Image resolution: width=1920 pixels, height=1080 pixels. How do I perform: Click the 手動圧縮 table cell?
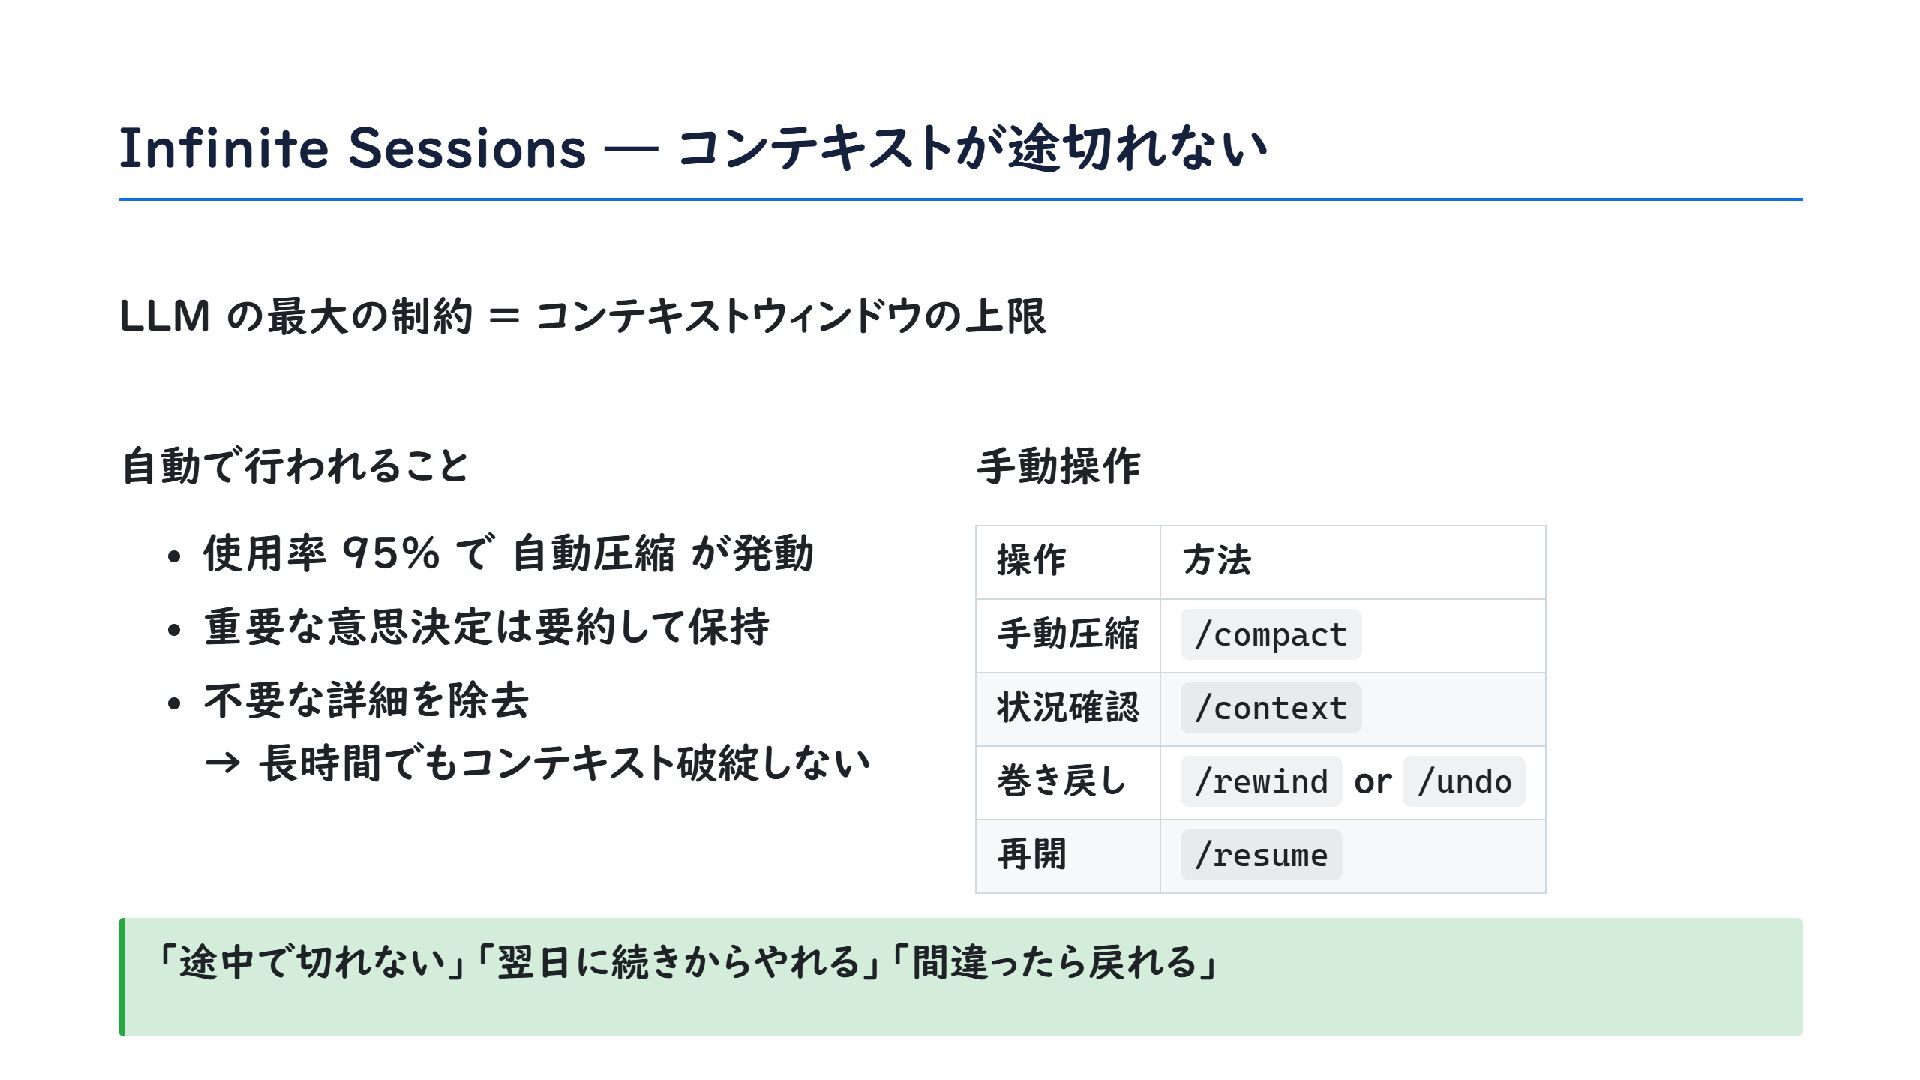[x=1067, y=634]
